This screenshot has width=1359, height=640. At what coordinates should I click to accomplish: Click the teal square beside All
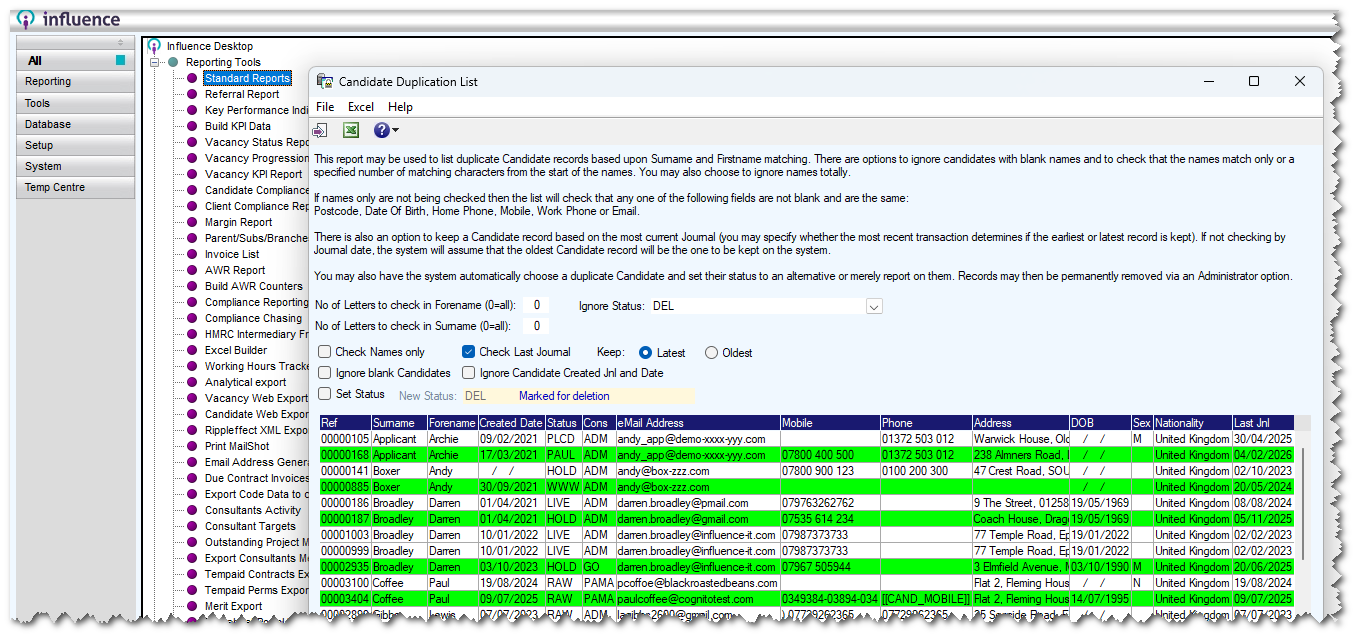(x=121, y=61)
